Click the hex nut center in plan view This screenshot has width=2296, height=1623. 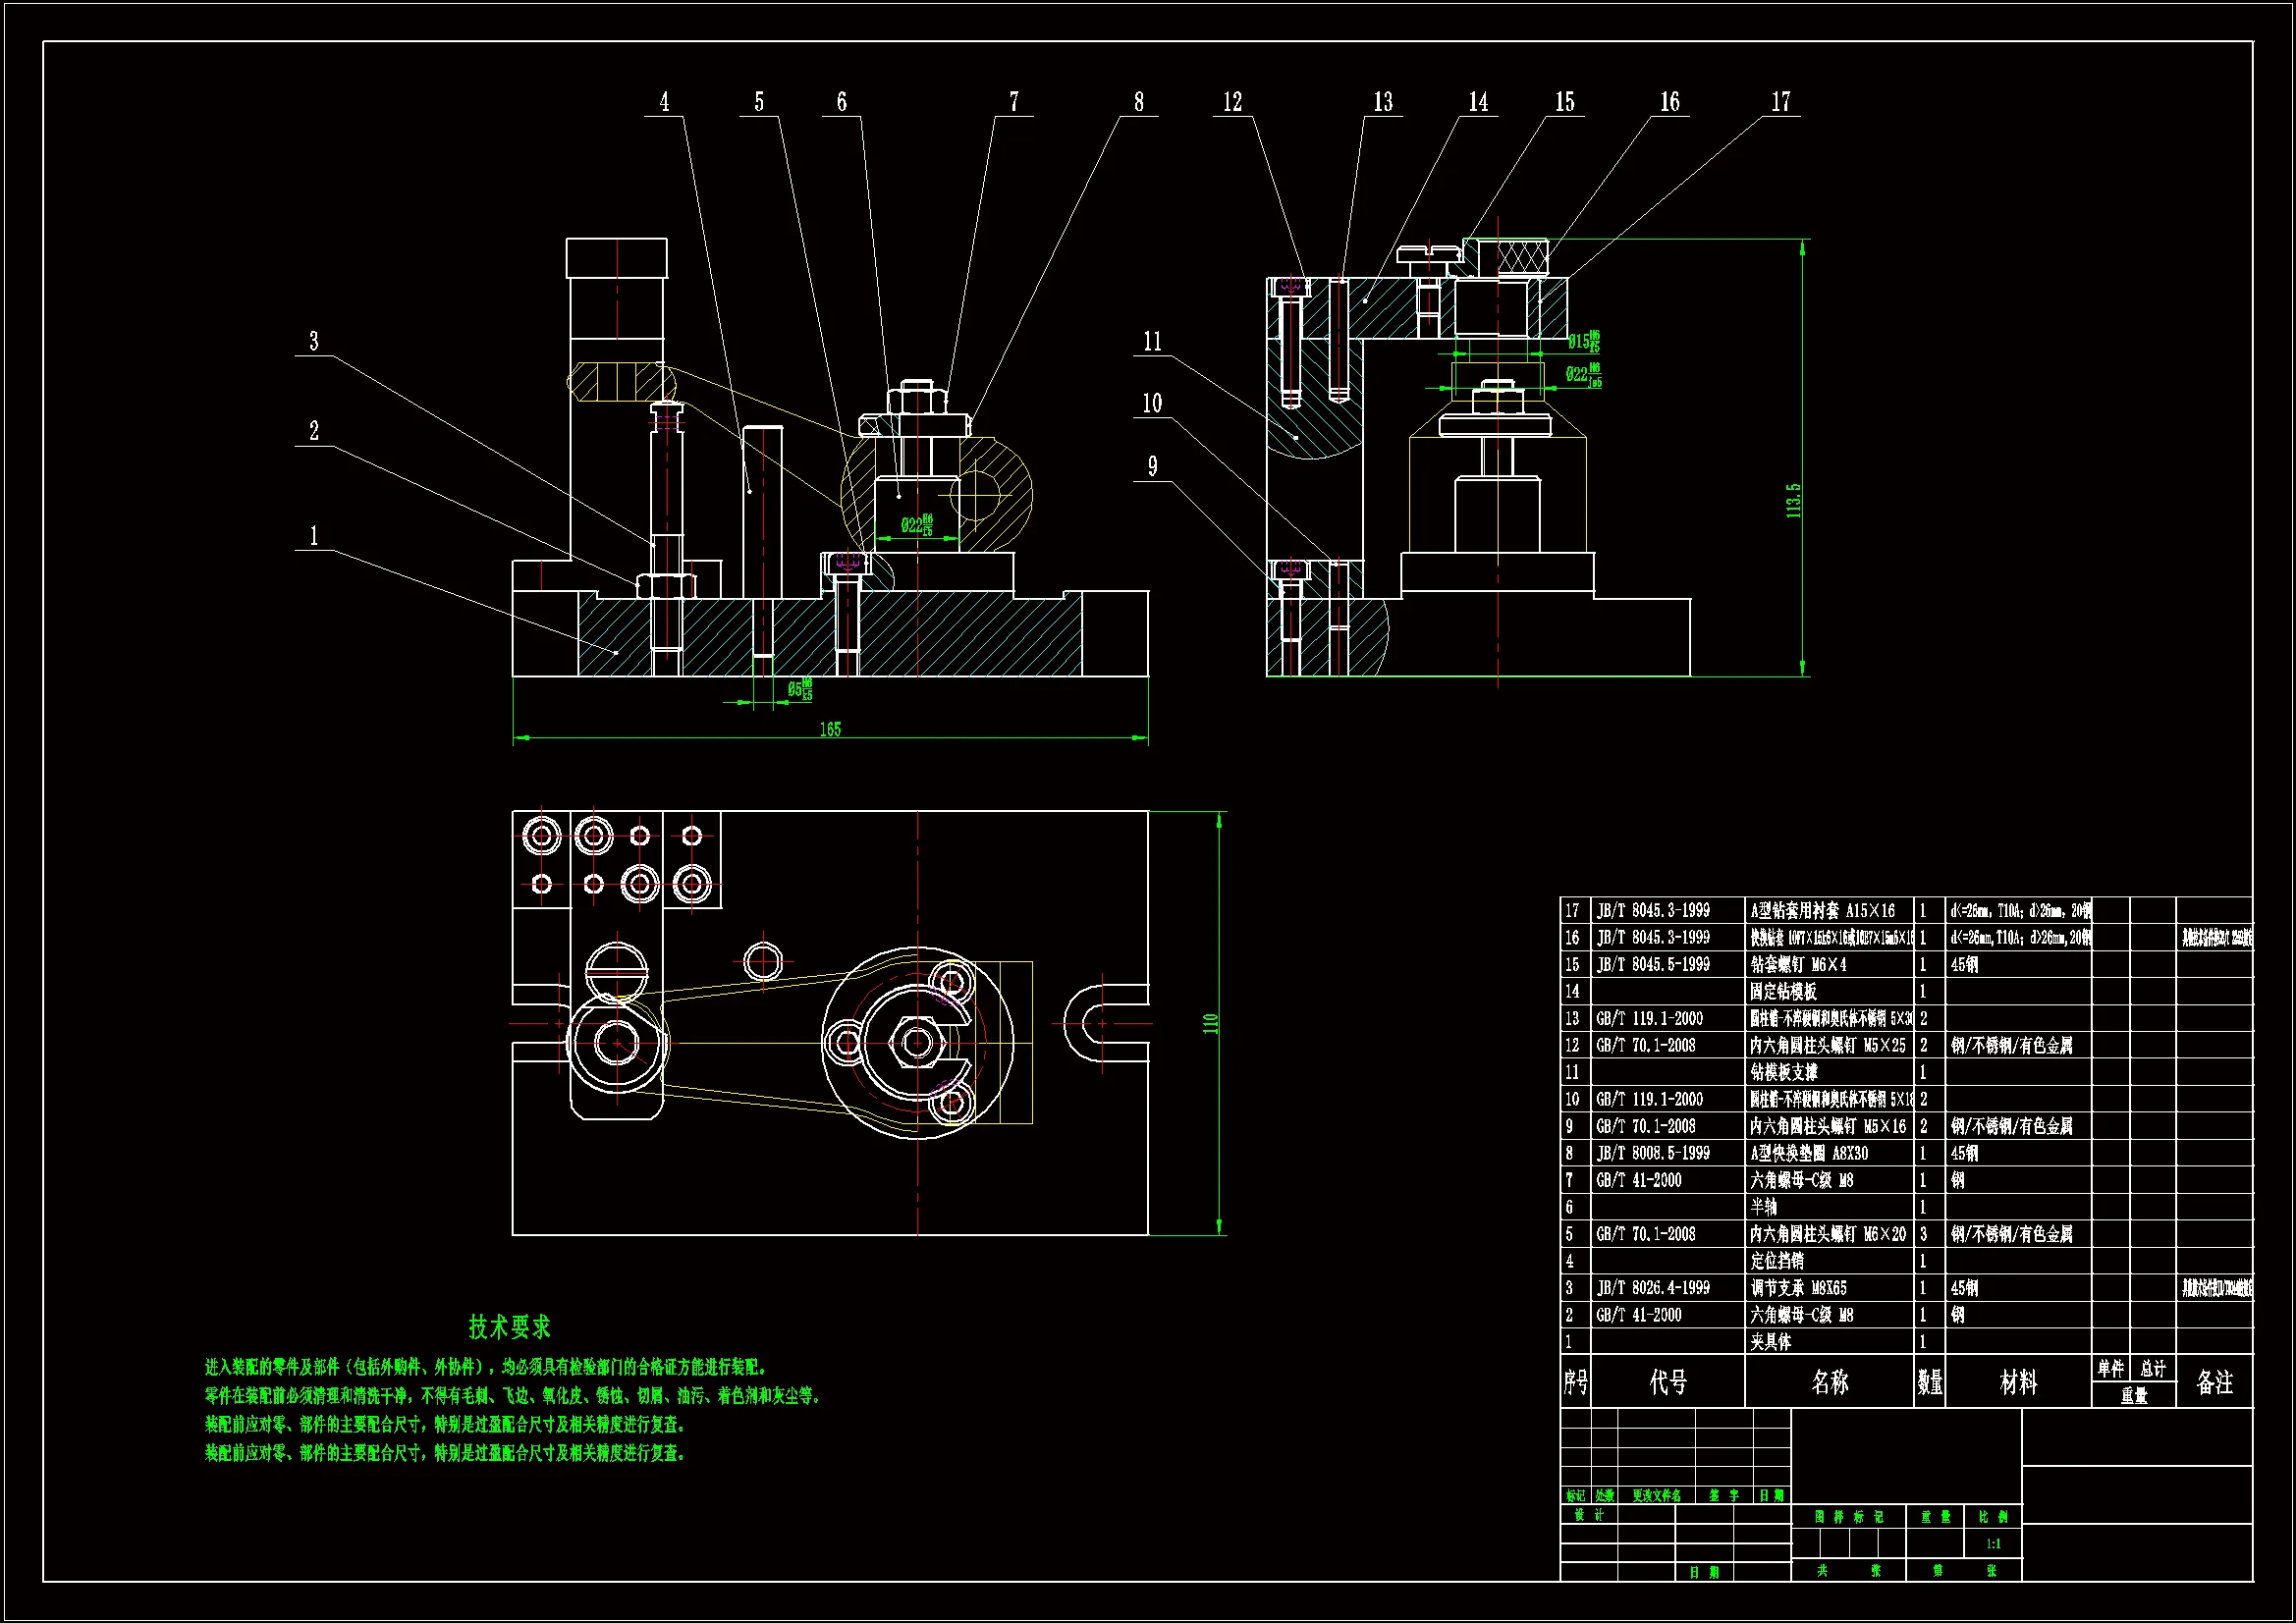point(918,1042)
